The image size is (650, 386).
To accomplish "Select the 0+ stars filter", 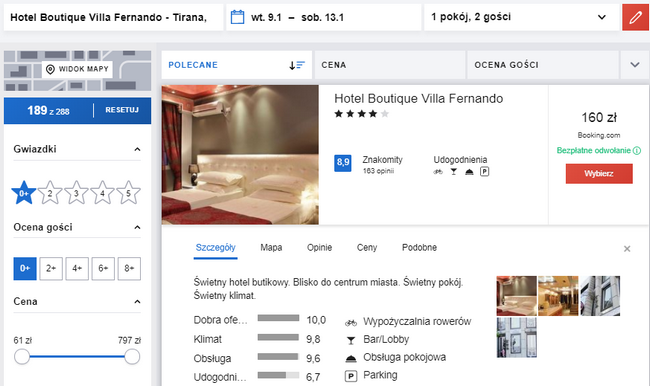I will 24,193.
